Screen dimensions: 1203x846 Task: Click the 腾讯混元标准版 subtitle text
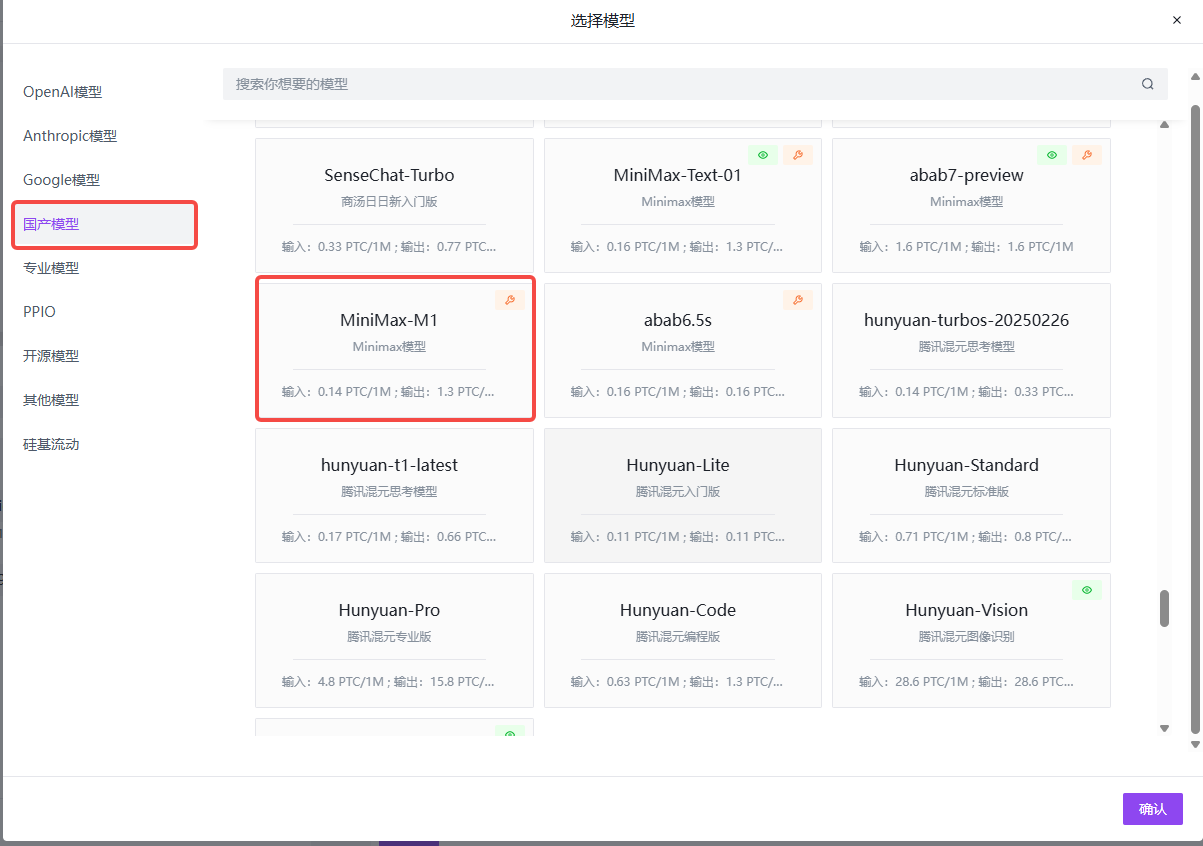click(x=966, y=491)
